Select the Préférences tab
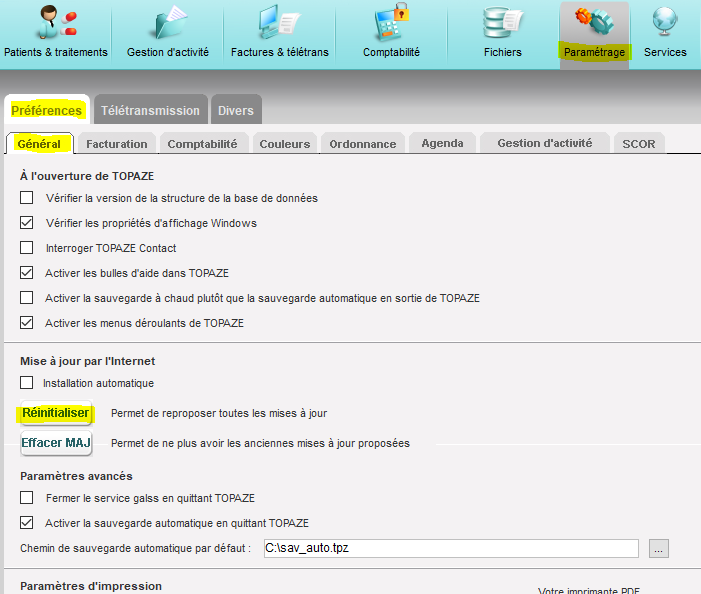The width and height of the screenshot is (701, 594). click(46, 110)
